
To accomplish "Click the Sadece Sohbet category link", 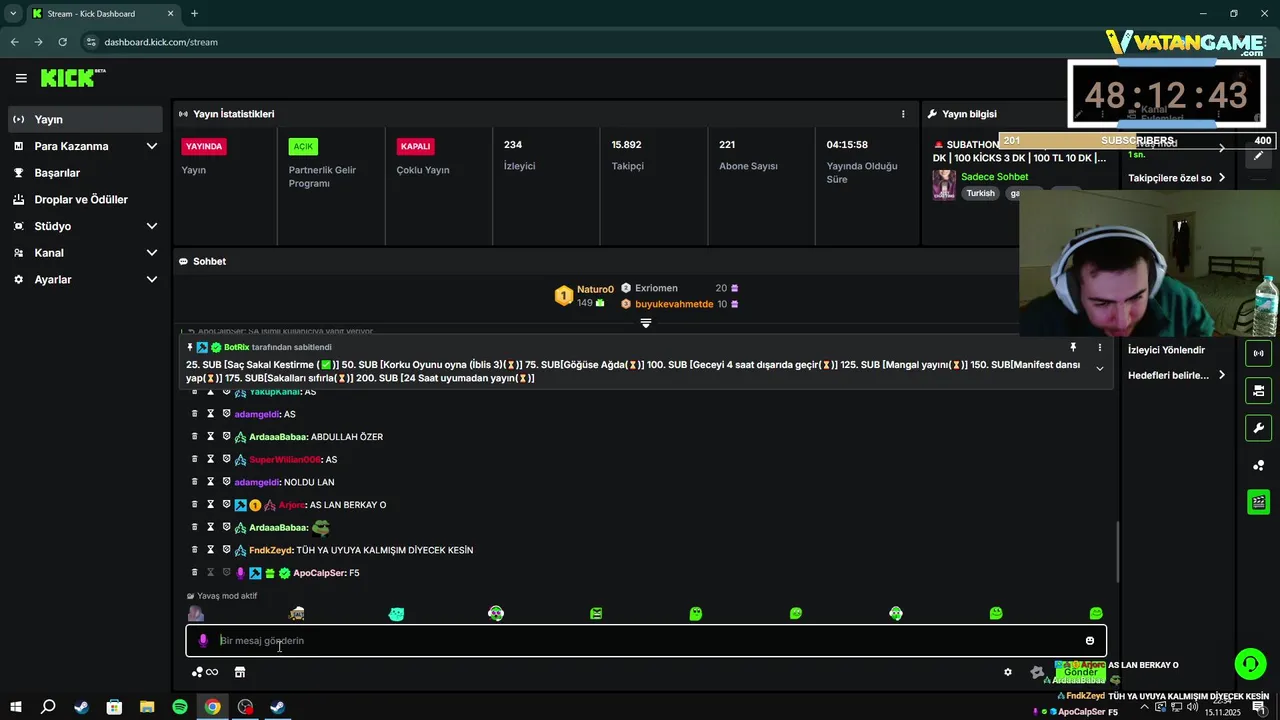I will tap(994, 177).
